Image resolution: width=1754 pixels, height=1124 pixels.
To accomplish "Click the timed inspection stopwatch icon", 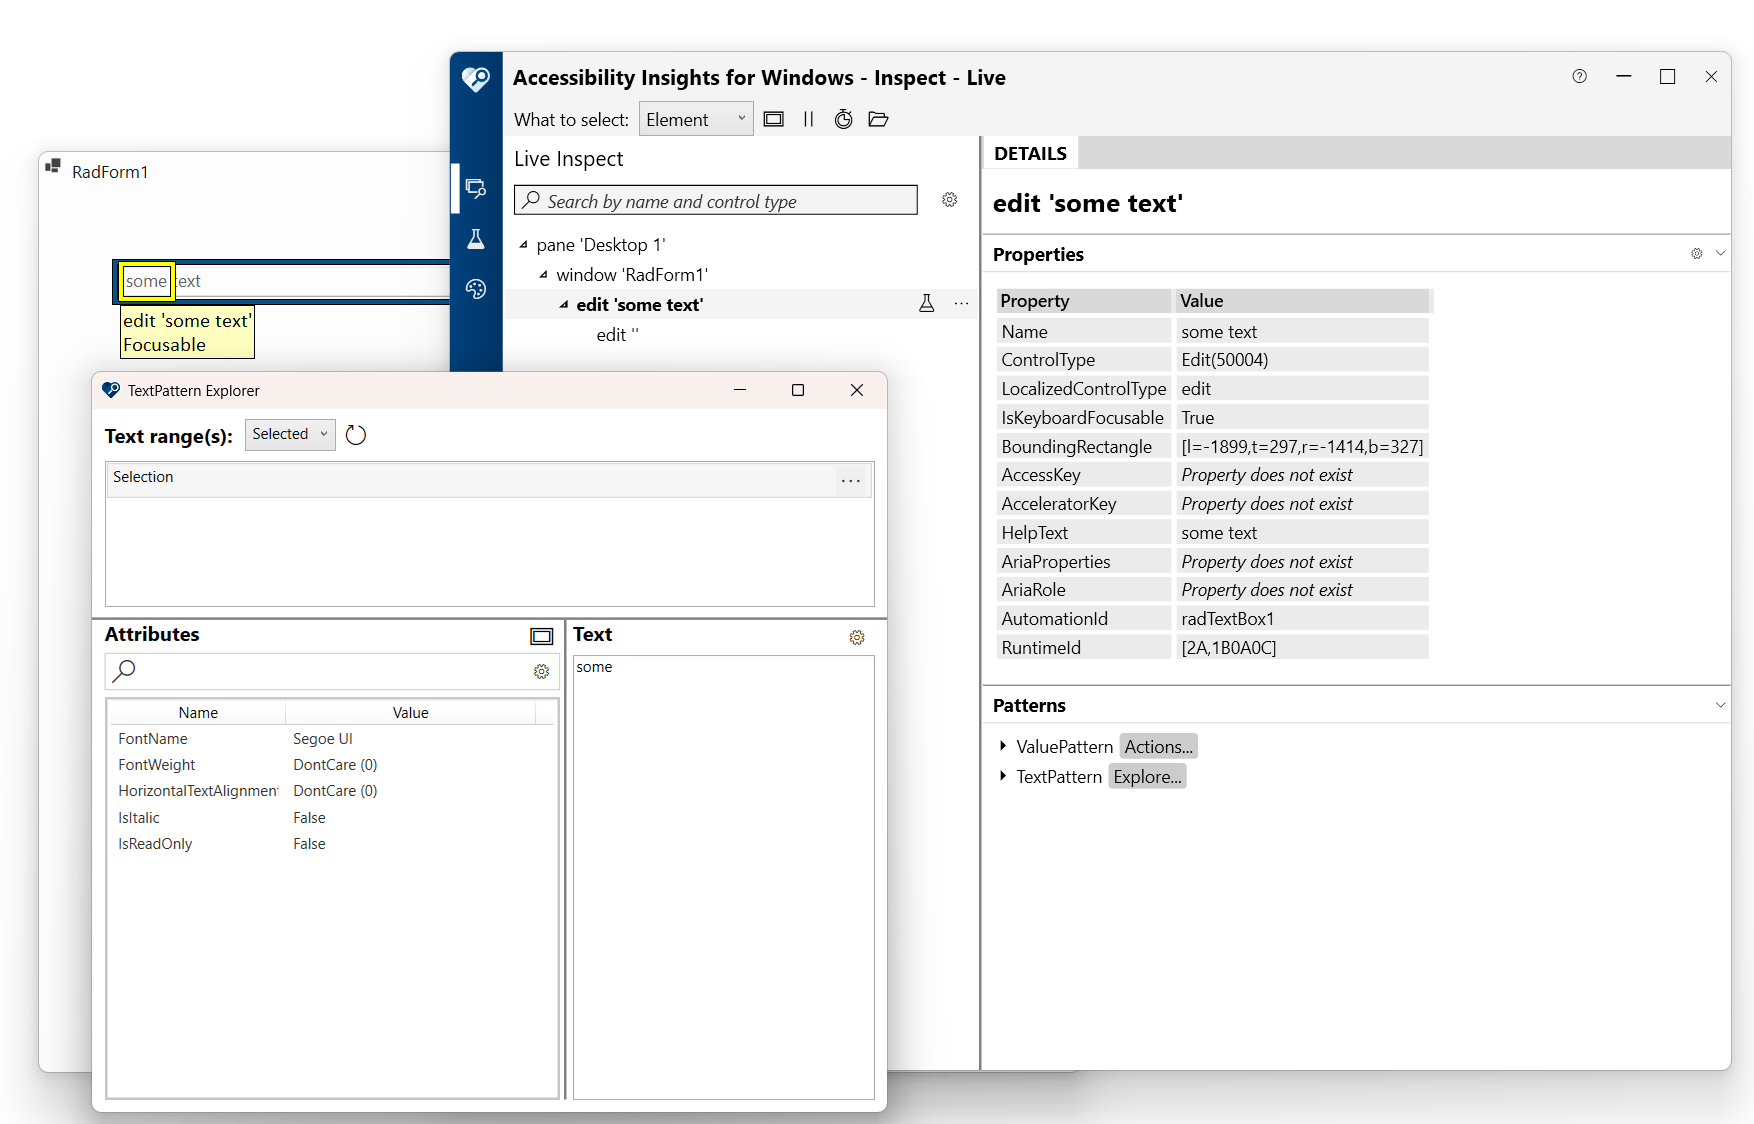I will coord(844,119).
